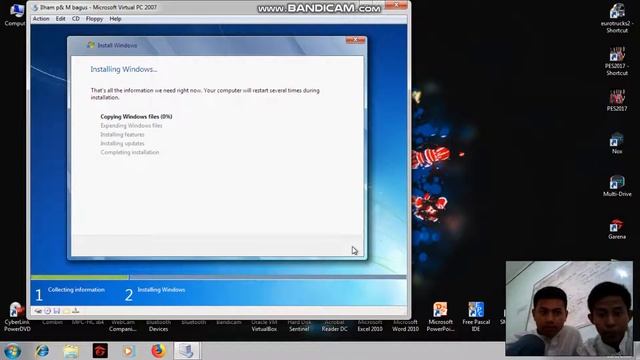Image resolution: width=640 pixels, height=360 pixels.
Task: Click the Completing installation line
Action: point(130,152)
